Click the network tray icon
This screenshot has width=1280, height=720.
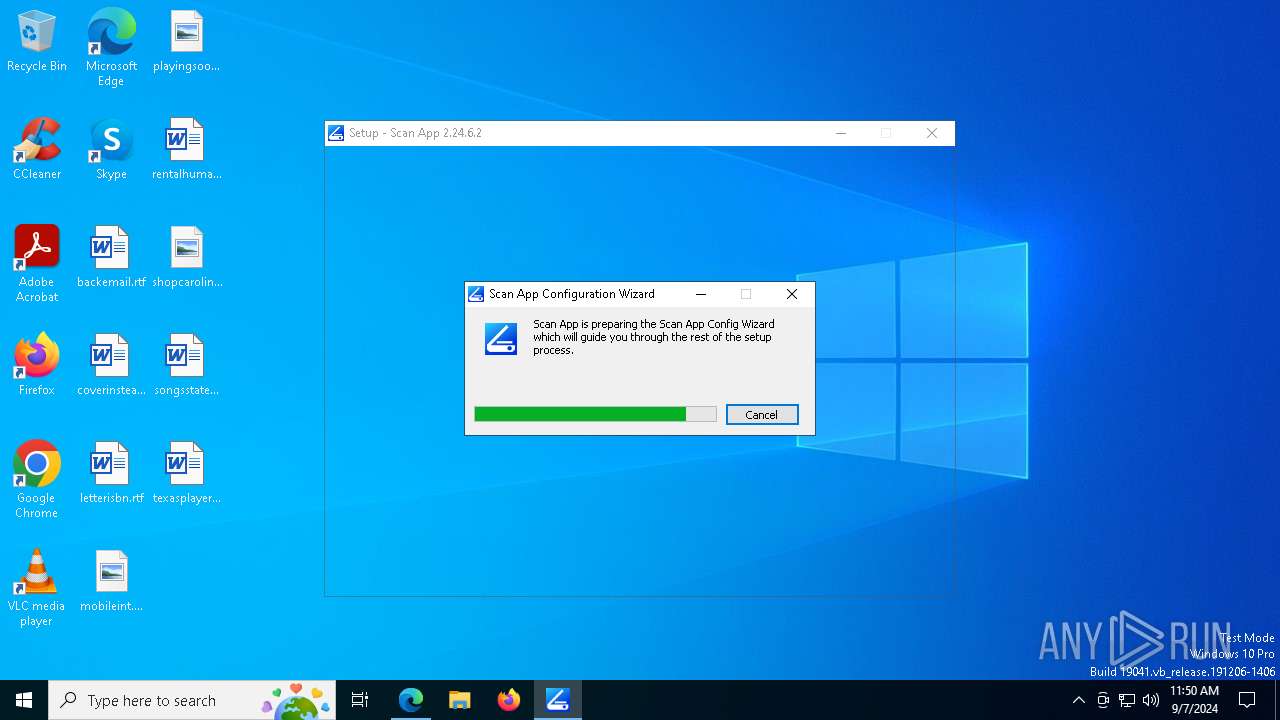(x=1127, y=700)
